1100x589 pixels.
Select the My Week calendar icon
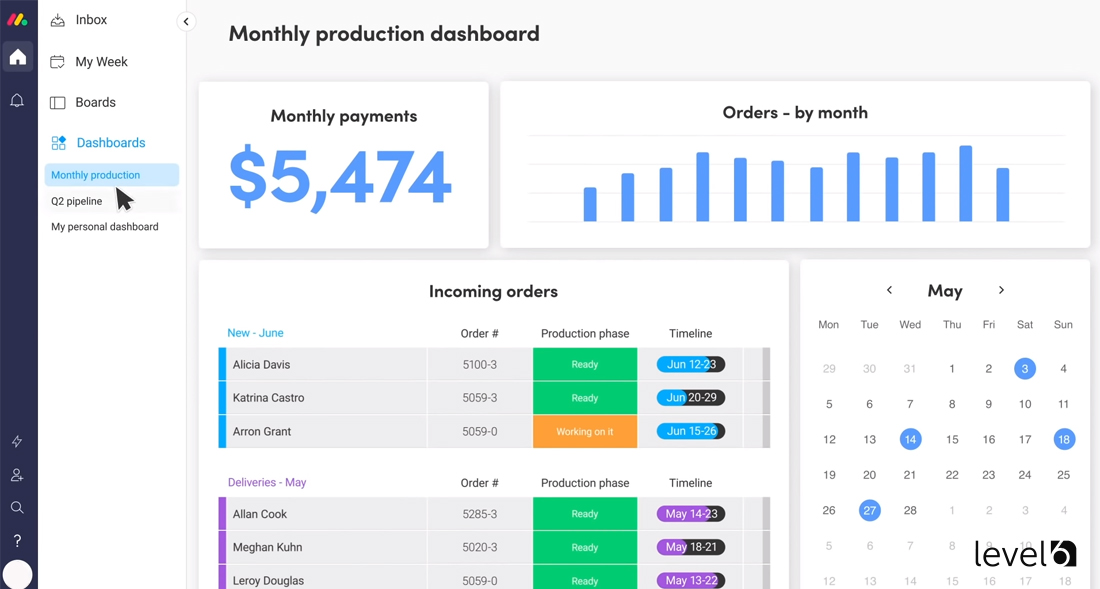55,61
